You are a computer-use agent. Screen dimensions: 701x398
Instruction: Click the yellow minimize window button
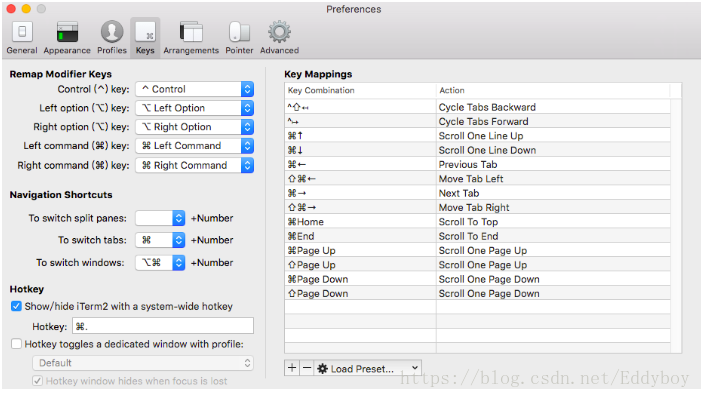(x=26, y=9)
